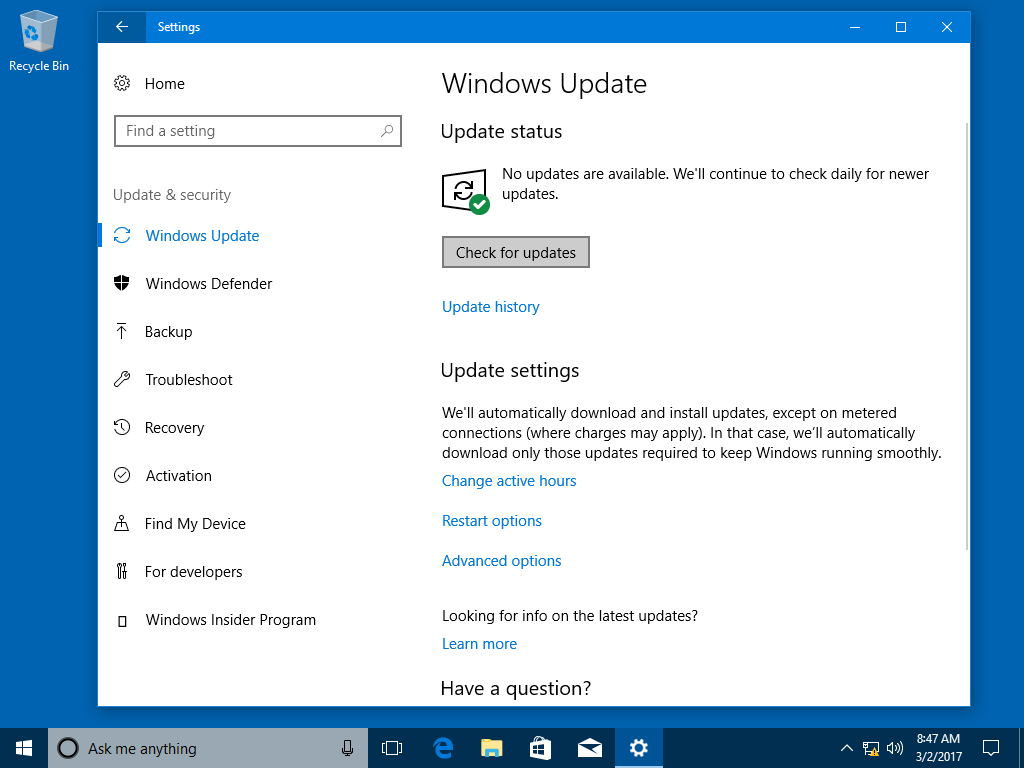Open Home using the gear icon
The height and width of the screenshot is (768, 1024).
121,83
